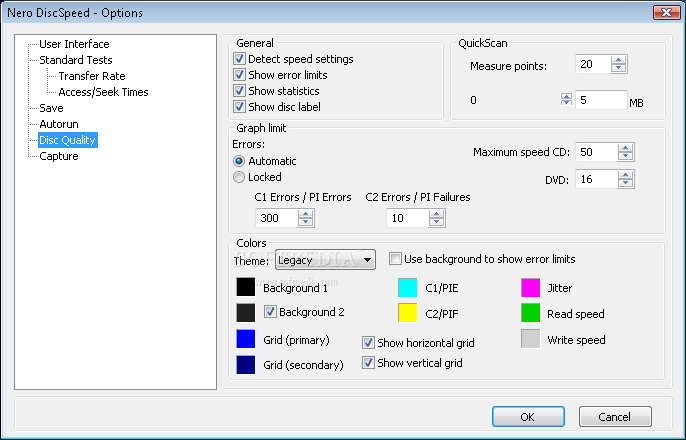This screenshot has height=440, width=686.
Task: Decrease C1 Errors / PI Errors limit
Action: coord(305,222)
